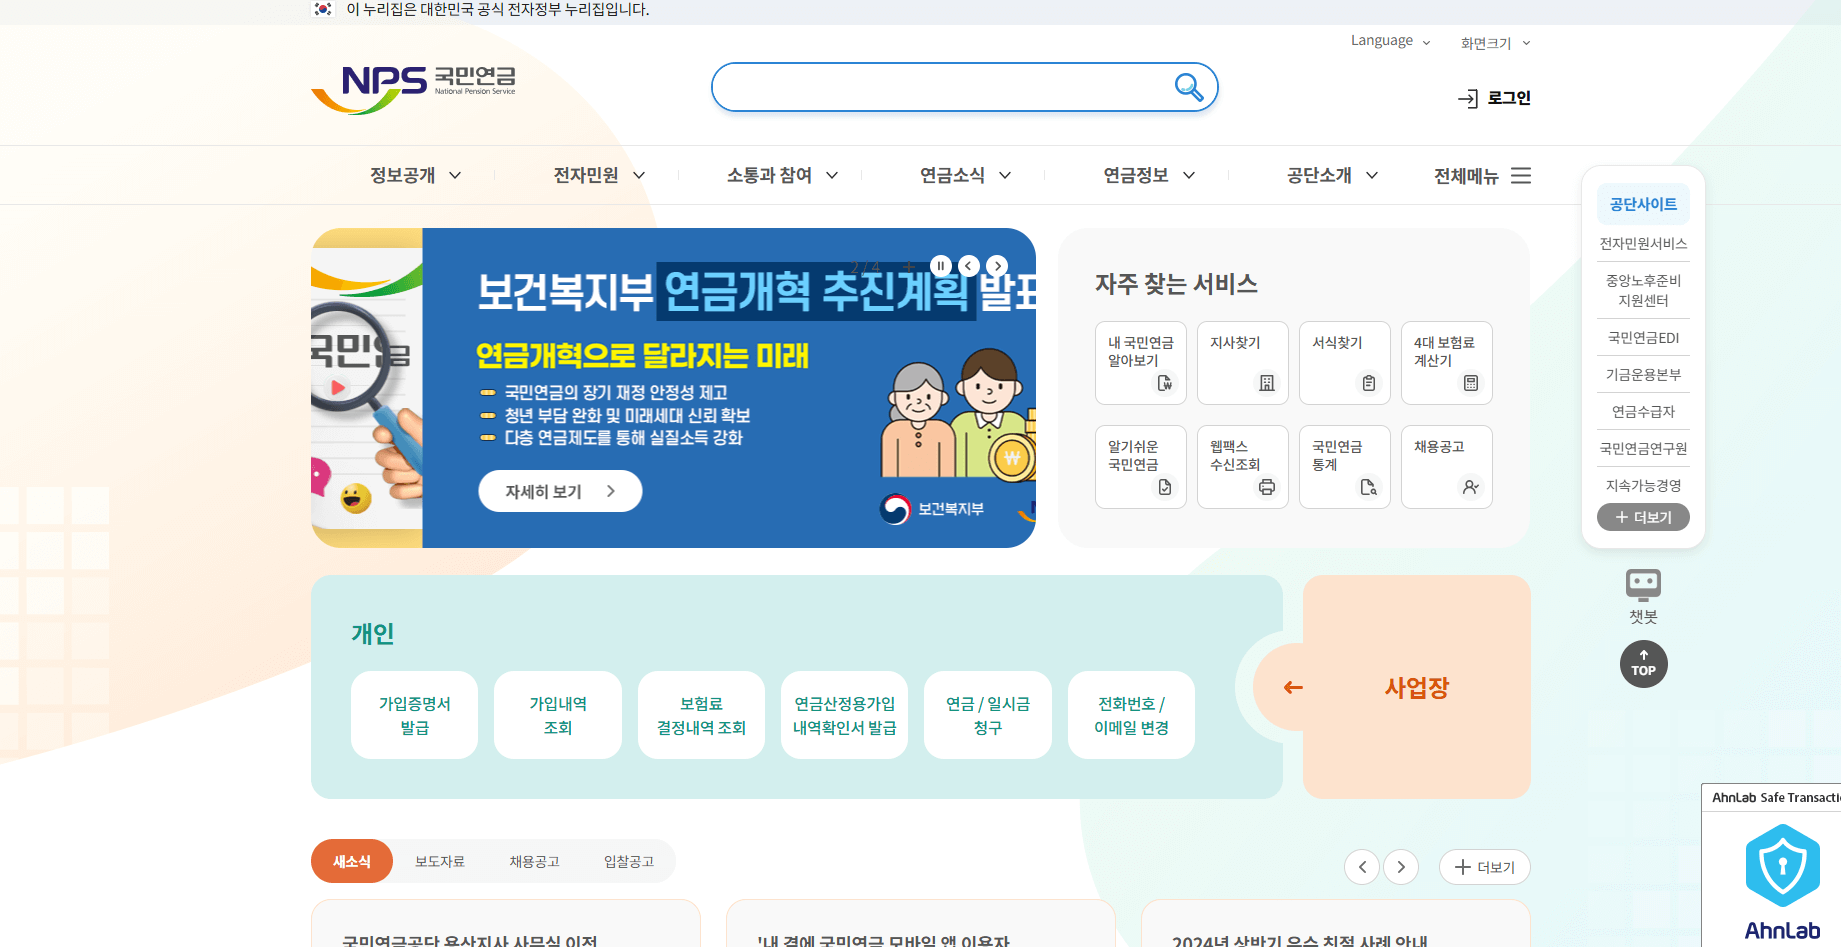This screenshot has height=947, width=1841.
Task: Select the 채용공고 person icon
Action: point(1471,487)
